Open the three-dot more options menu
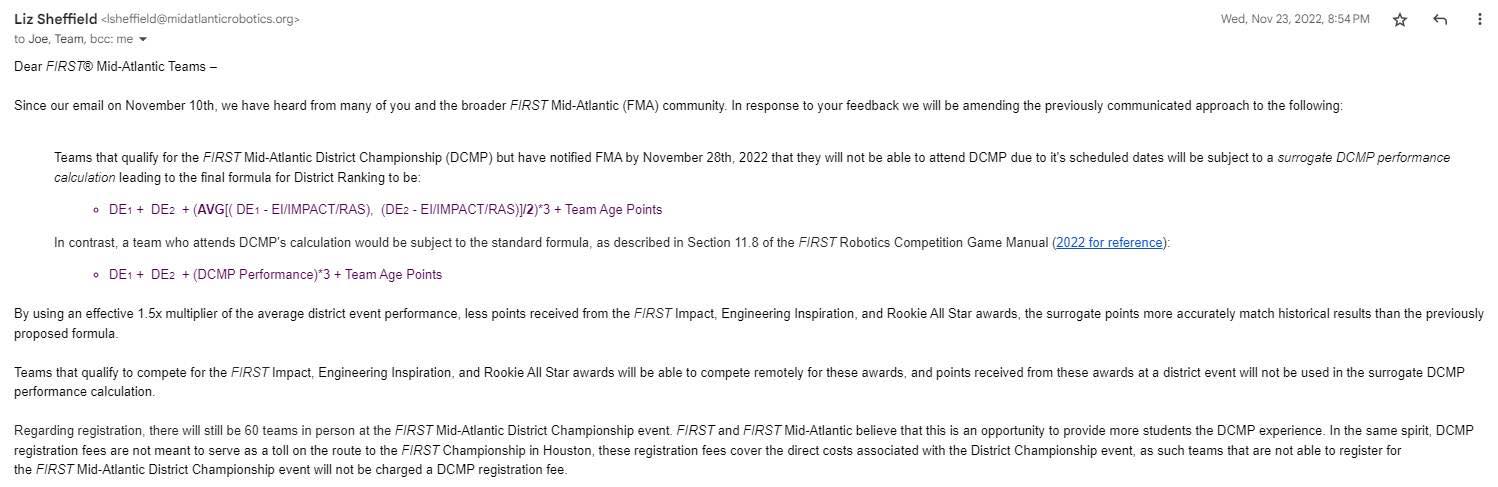The image size is (1498, 487). click(x=1480, y=20)
